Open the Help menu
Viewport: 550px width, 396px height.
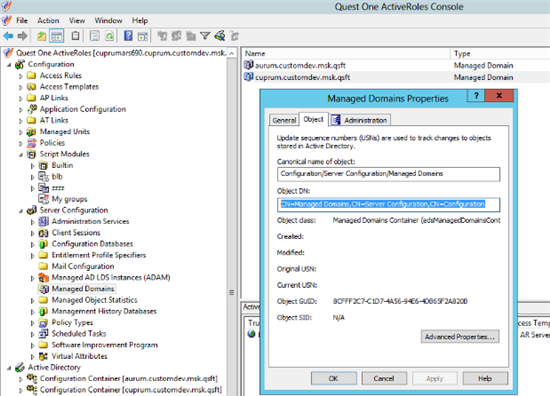click(x=140, y=20)
